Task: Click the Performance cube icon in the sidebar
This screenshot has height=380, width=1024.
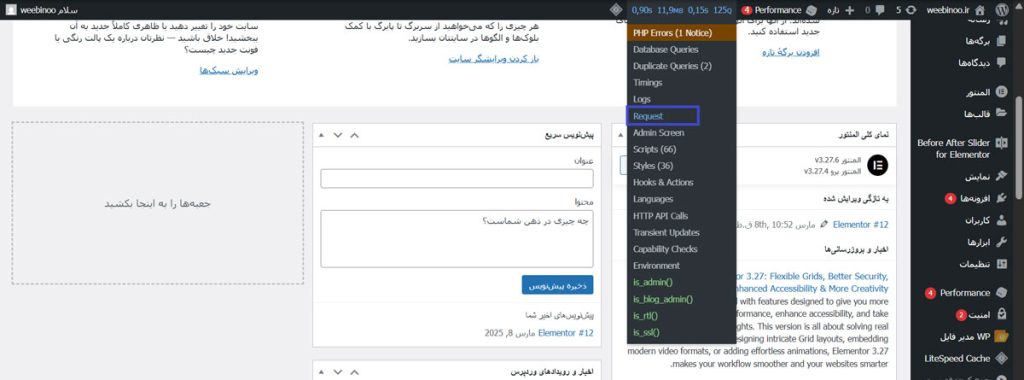Action: [1001, 293]
